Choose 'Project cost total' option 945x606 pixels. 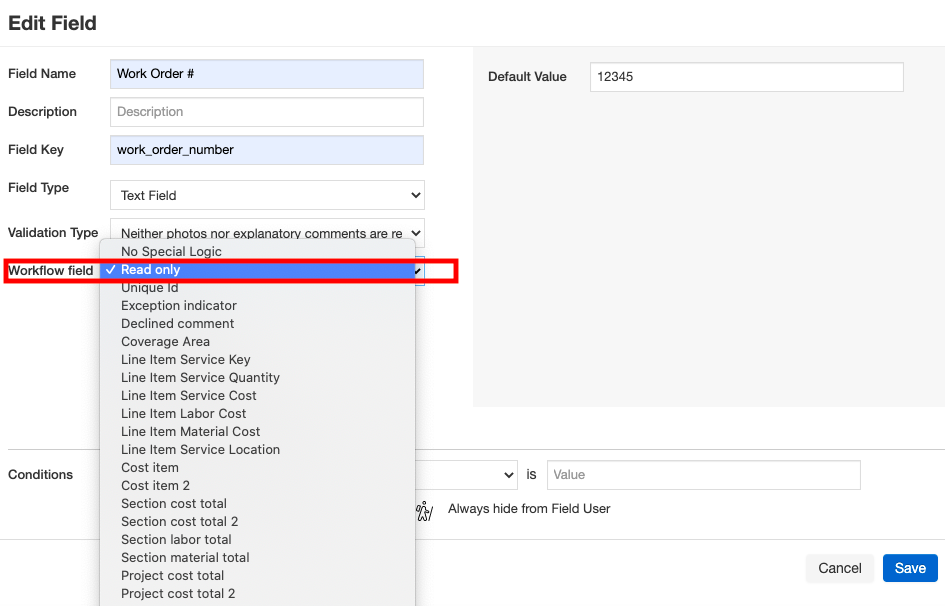pyautogui.click(x=172, y=576)
